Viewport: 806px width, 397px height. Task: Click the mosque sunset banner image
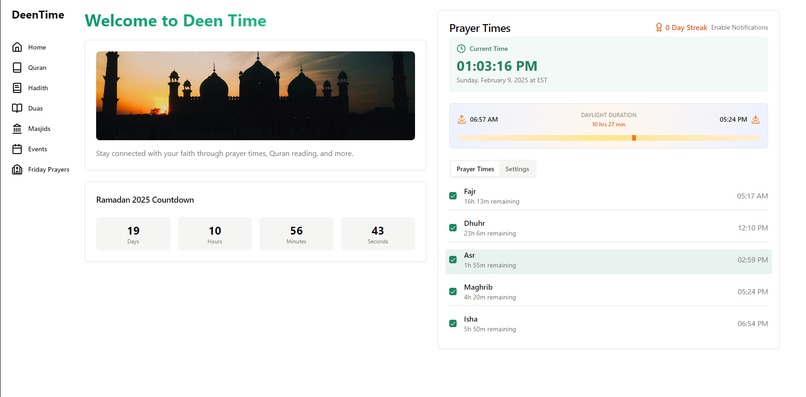click(255, 96)
